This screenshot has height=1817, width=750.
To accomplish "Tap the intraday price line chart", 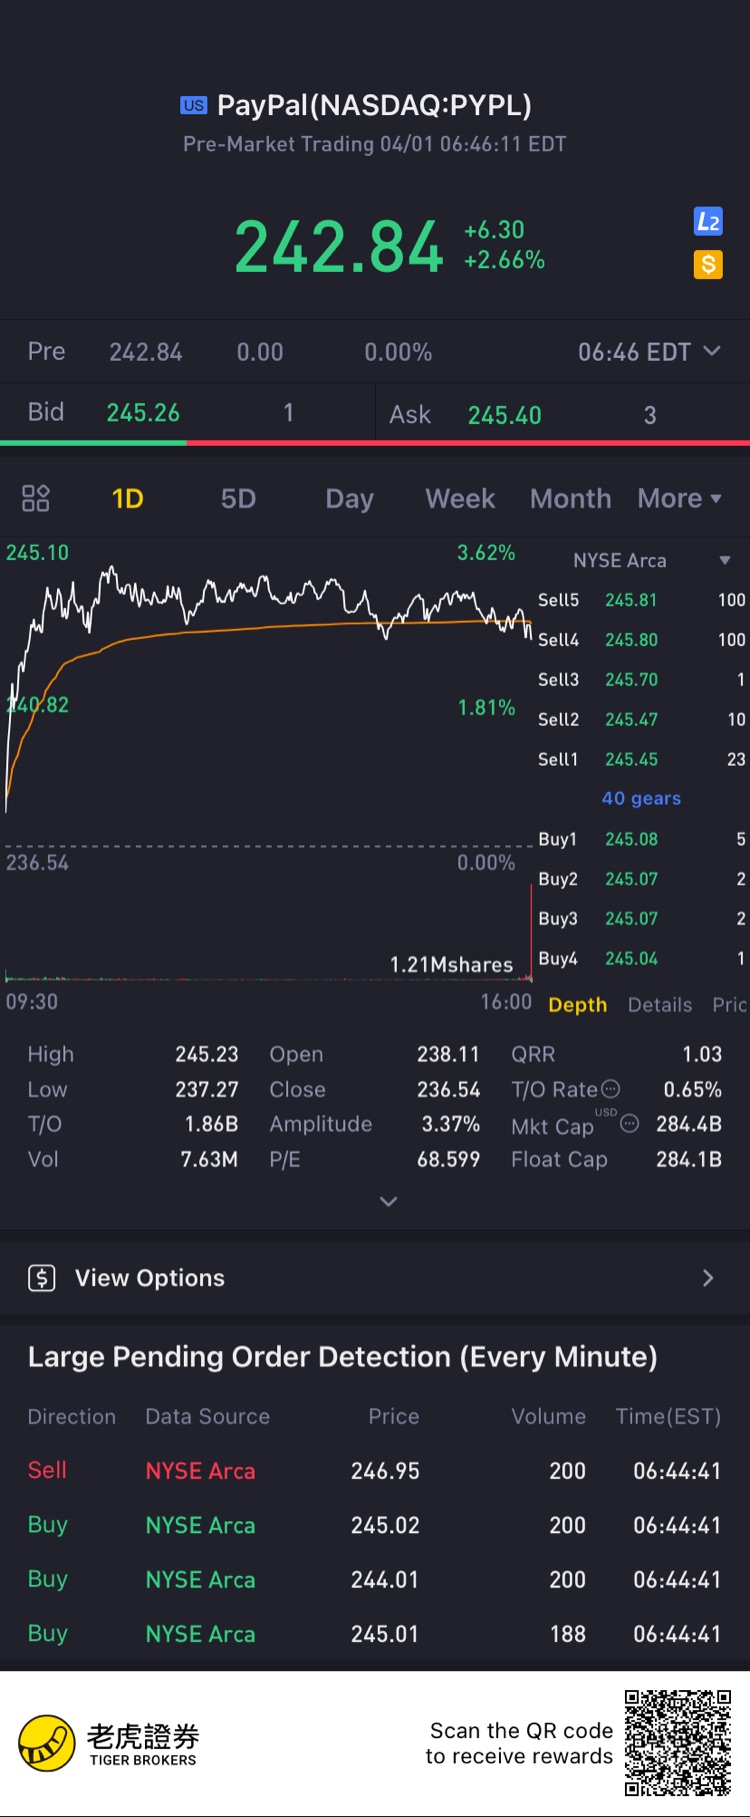I will pos(268,690).
